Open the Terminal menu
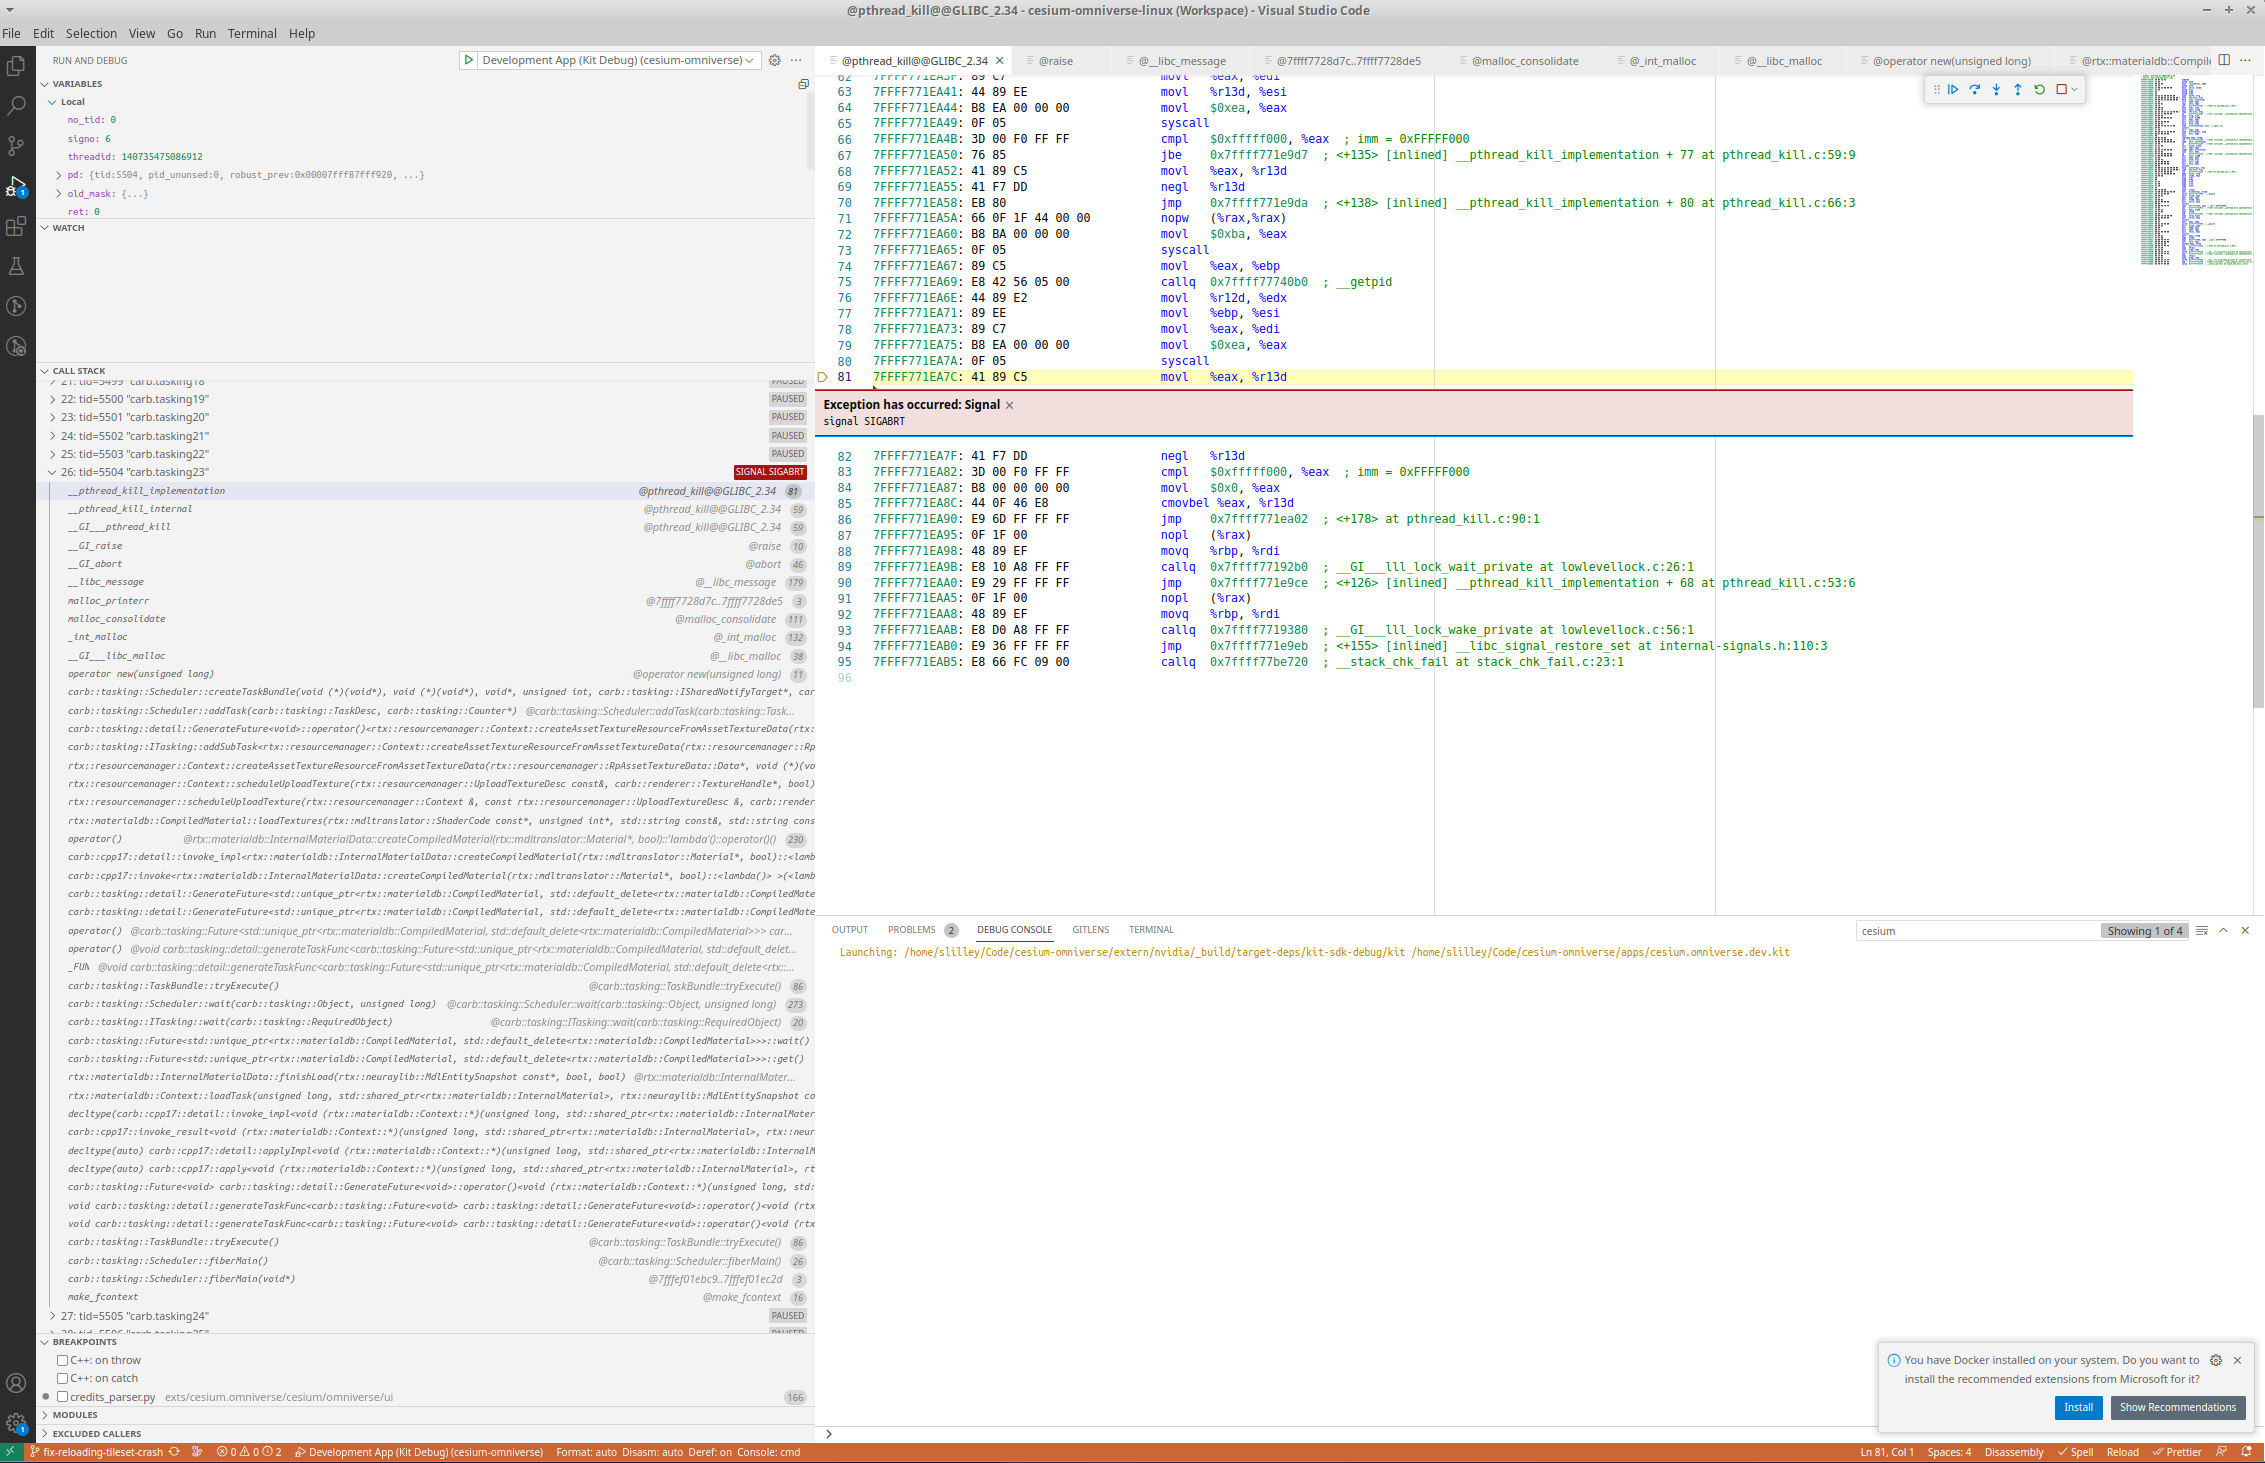This screenshot has height=1463, width=2265. tap(251, 33)
